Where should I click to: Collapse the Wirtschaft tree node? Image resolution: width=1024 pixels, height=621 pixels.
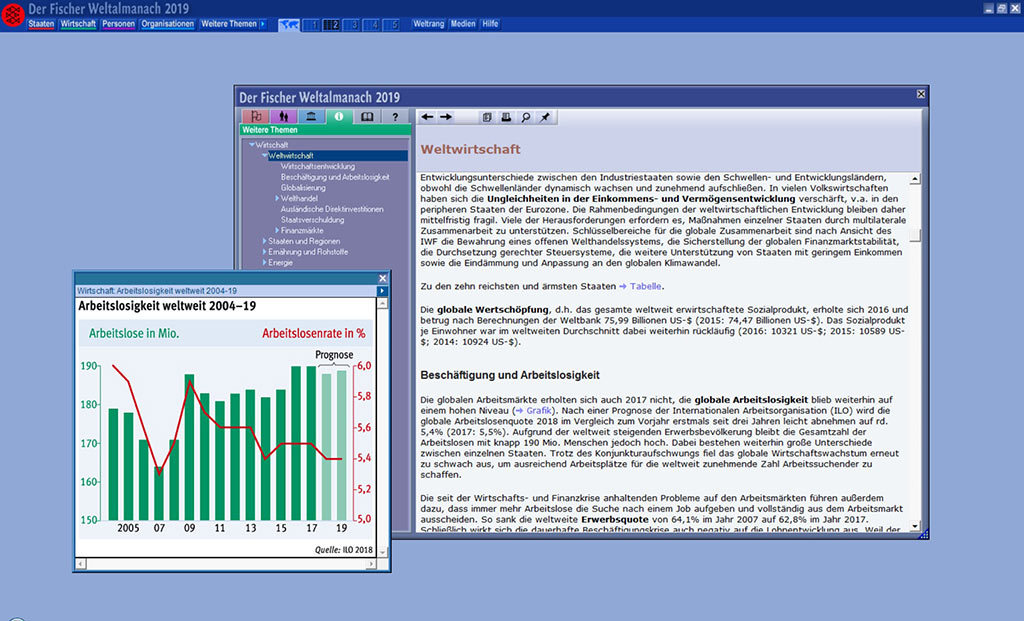(x=251, y=145)
